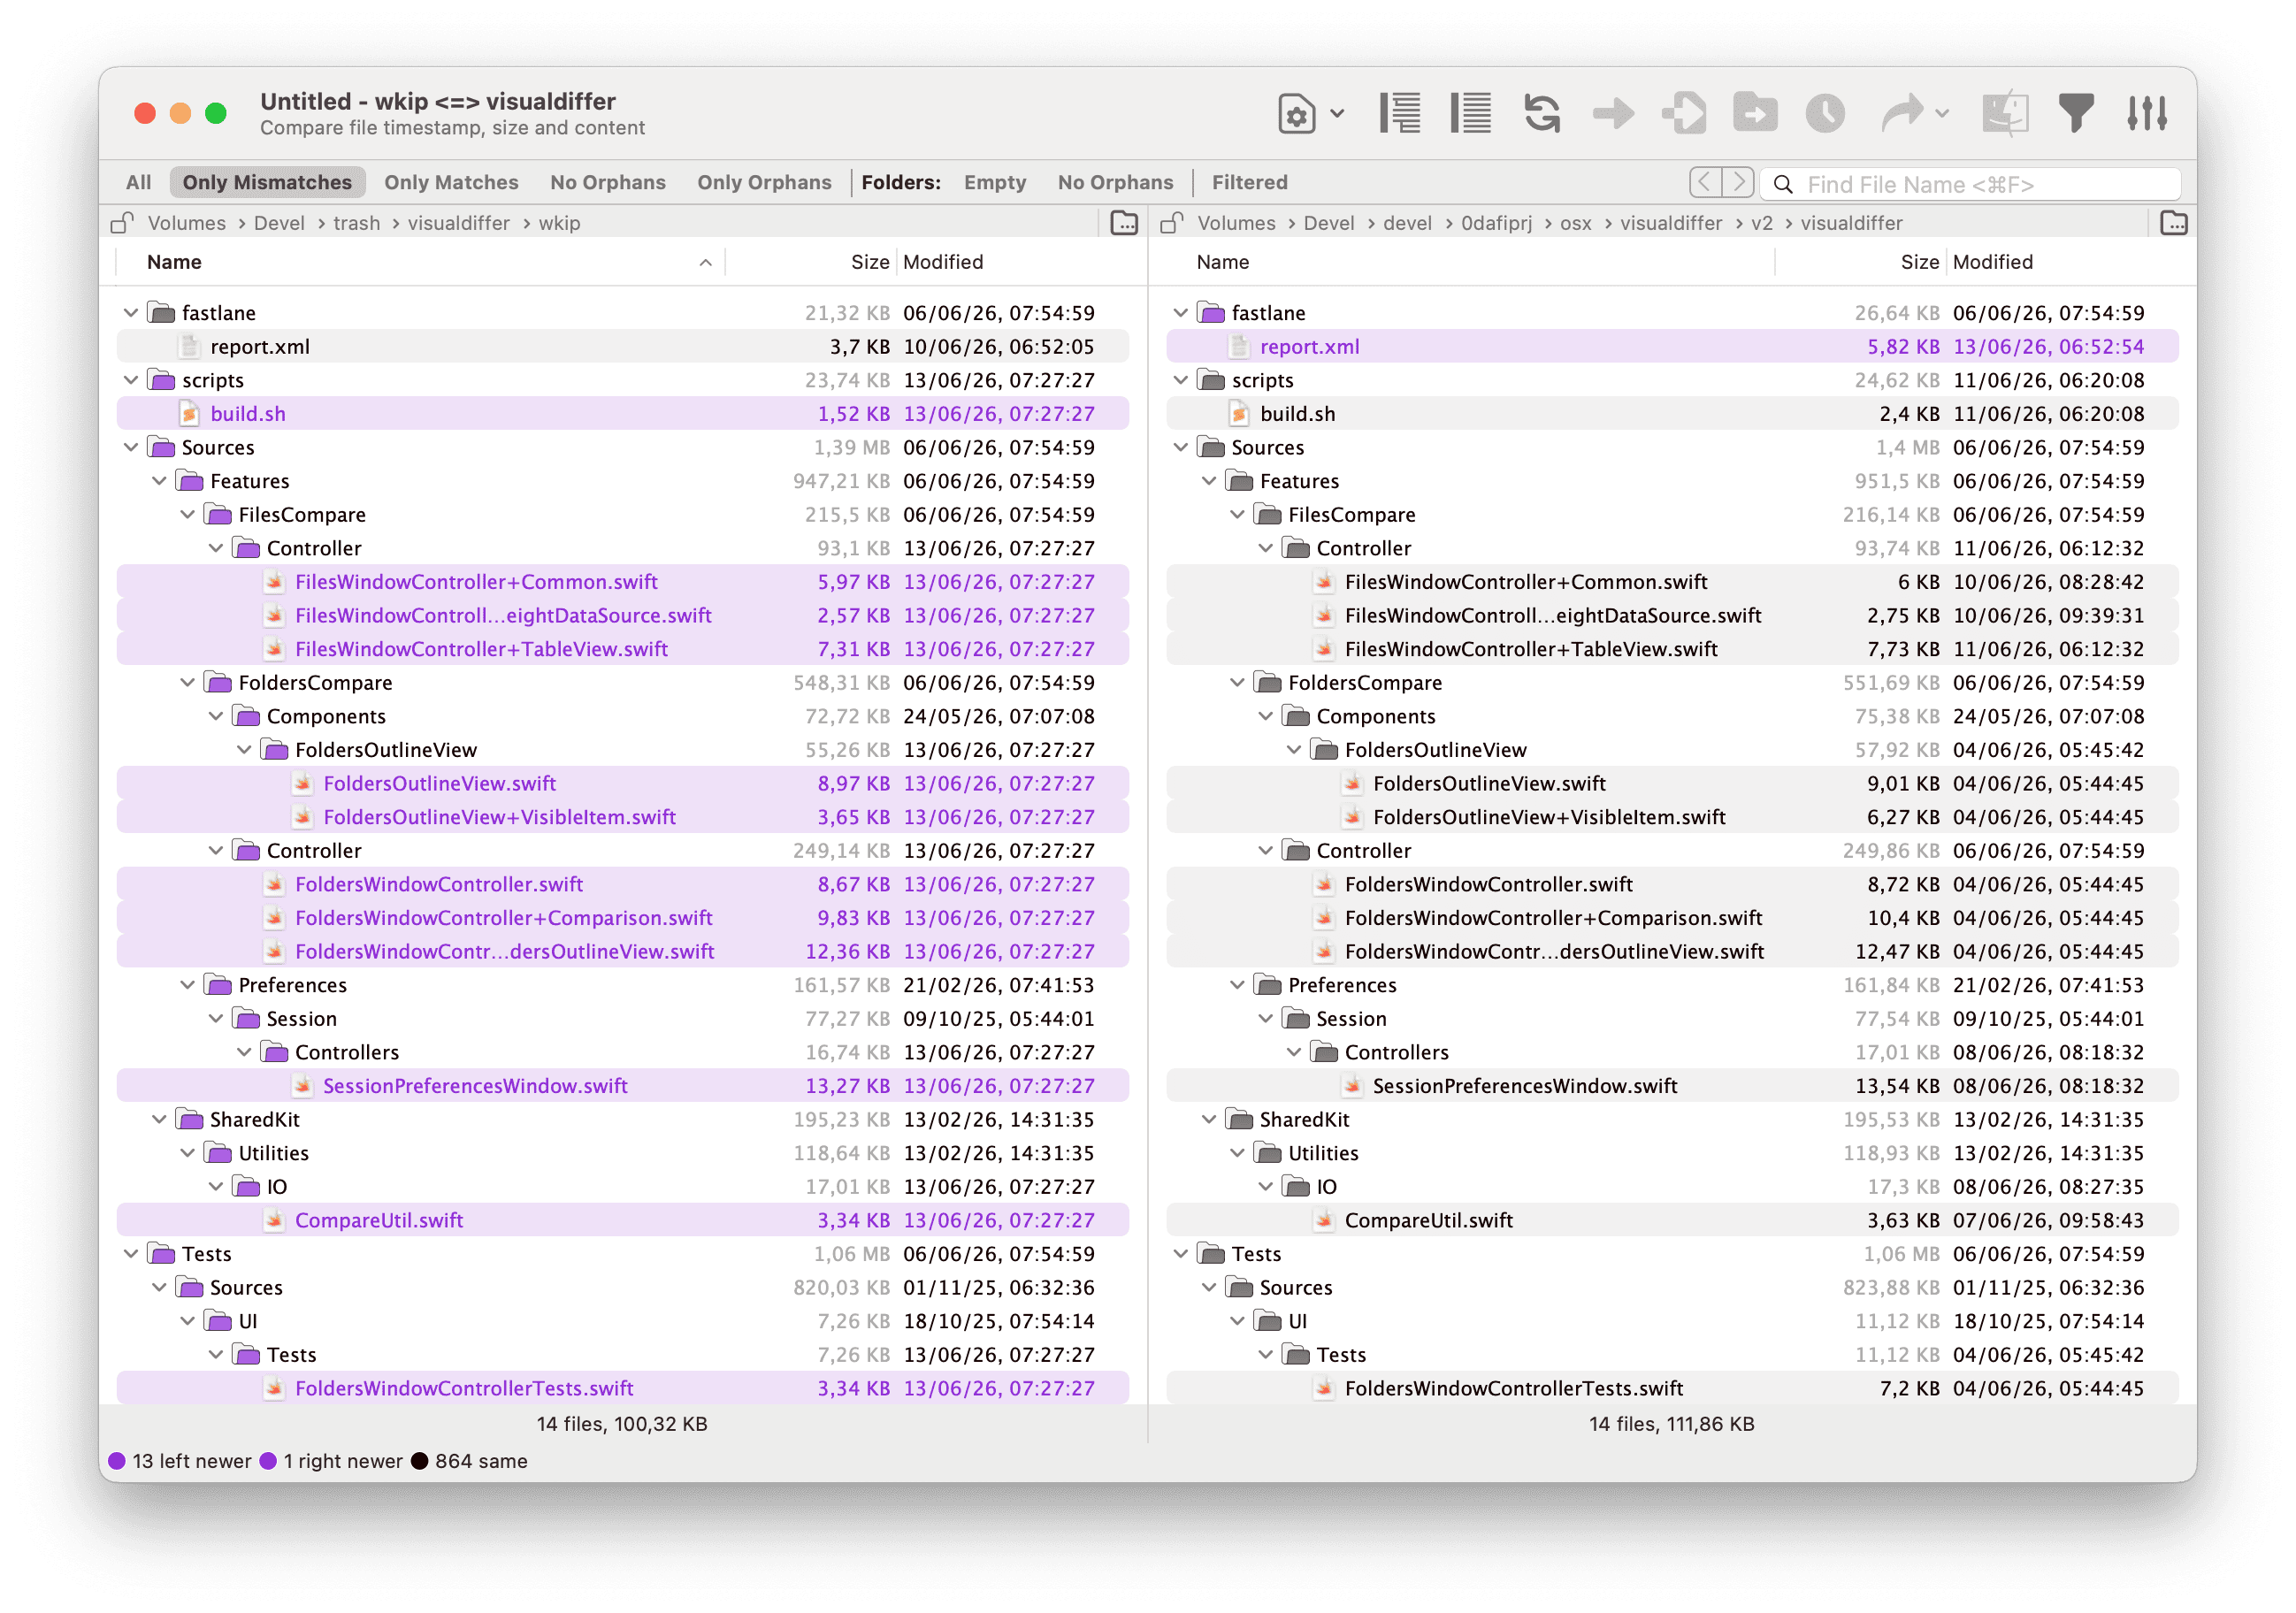
Task: Sort right pane by Name column
Action: point(1470,262)
